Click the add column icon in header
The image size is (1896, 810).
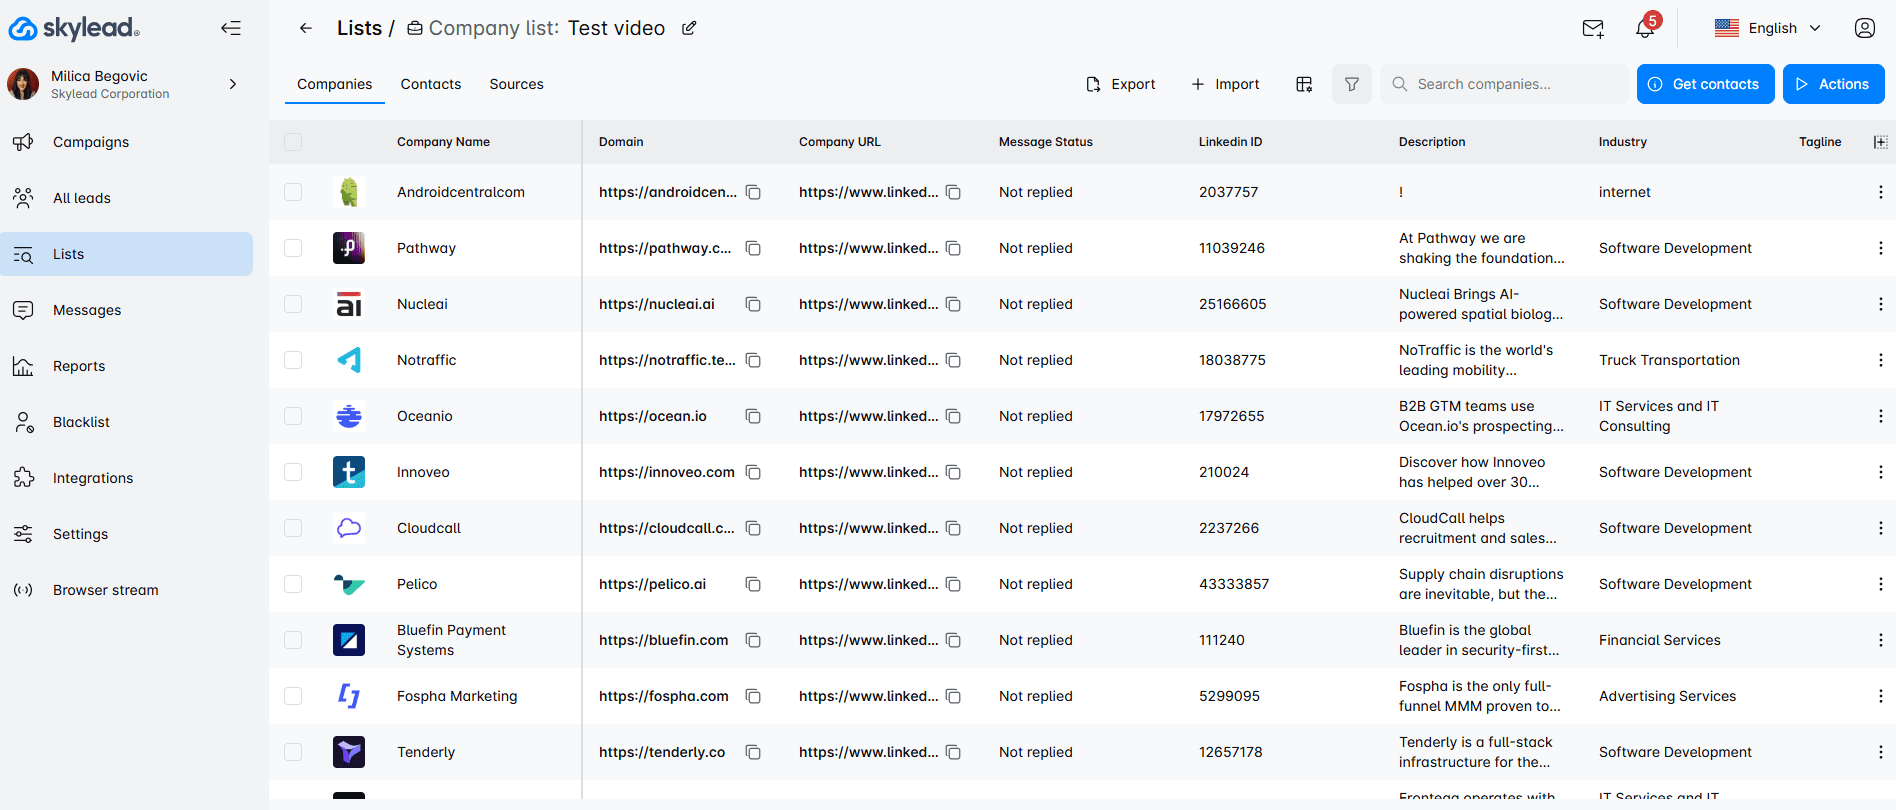[x=1880, y=142]
